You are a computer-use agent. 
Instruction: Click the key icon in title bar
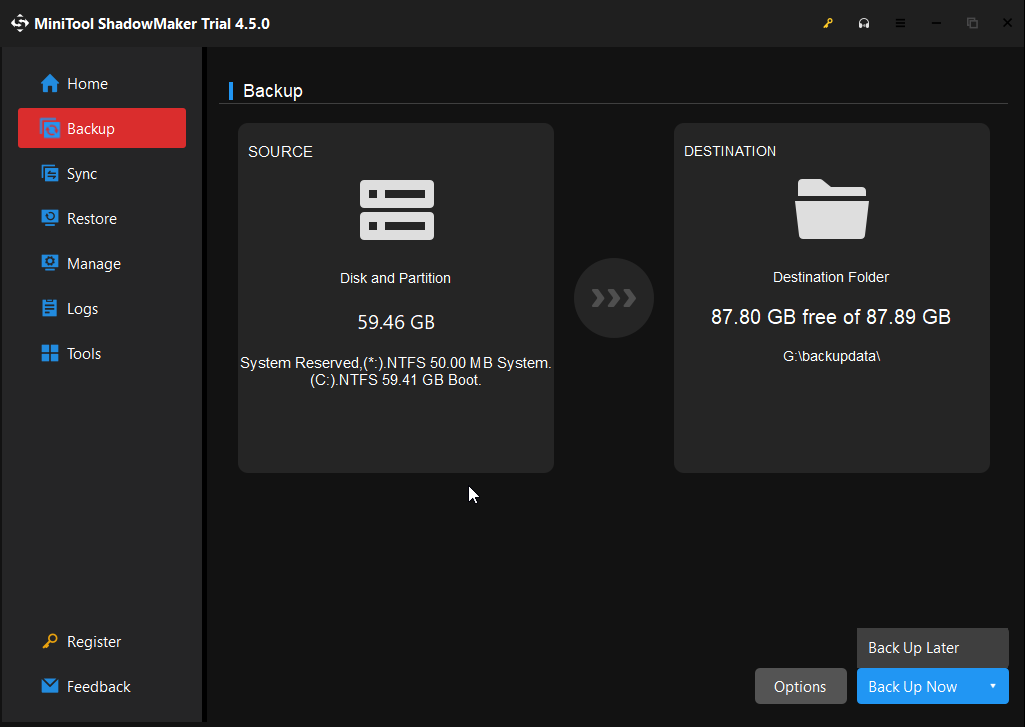[x=828, y=24]
